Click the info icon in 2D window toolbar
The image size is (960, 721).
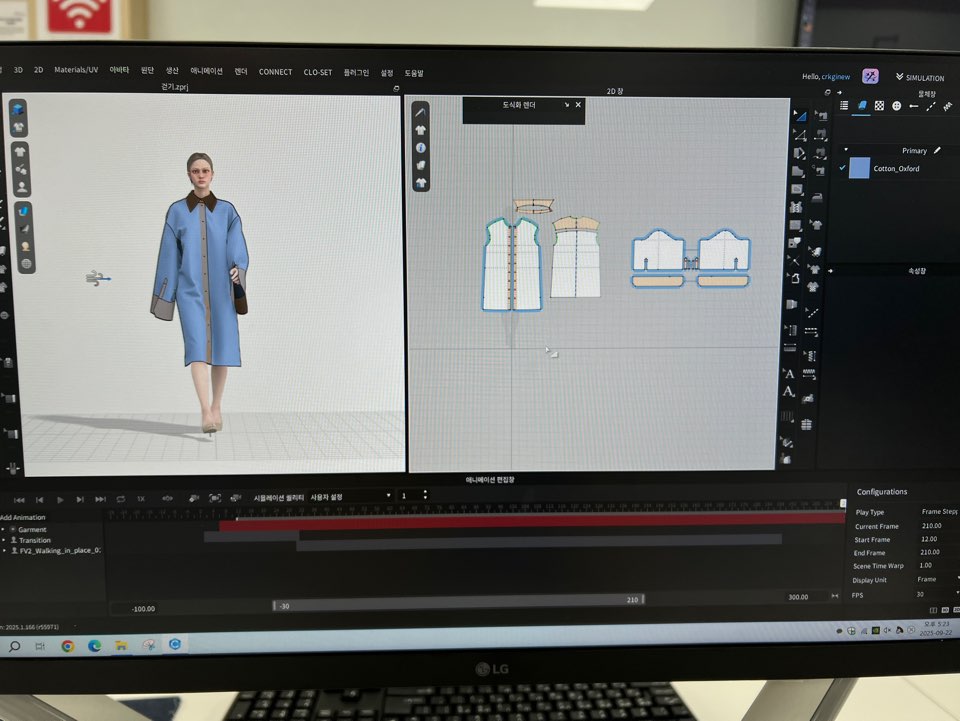421,147
